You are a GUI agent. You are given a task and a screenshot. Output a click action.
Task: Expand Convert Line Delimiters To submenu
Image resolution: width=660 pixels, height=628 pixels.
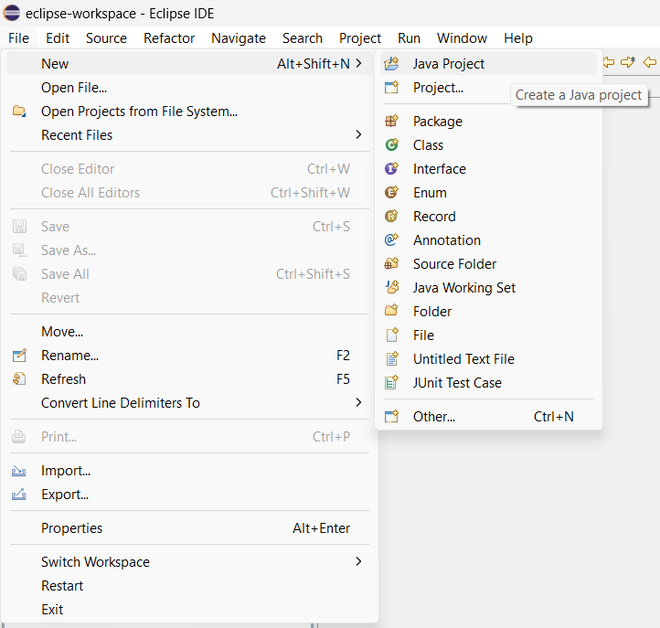pyautogui.click(x=358, y=403)
